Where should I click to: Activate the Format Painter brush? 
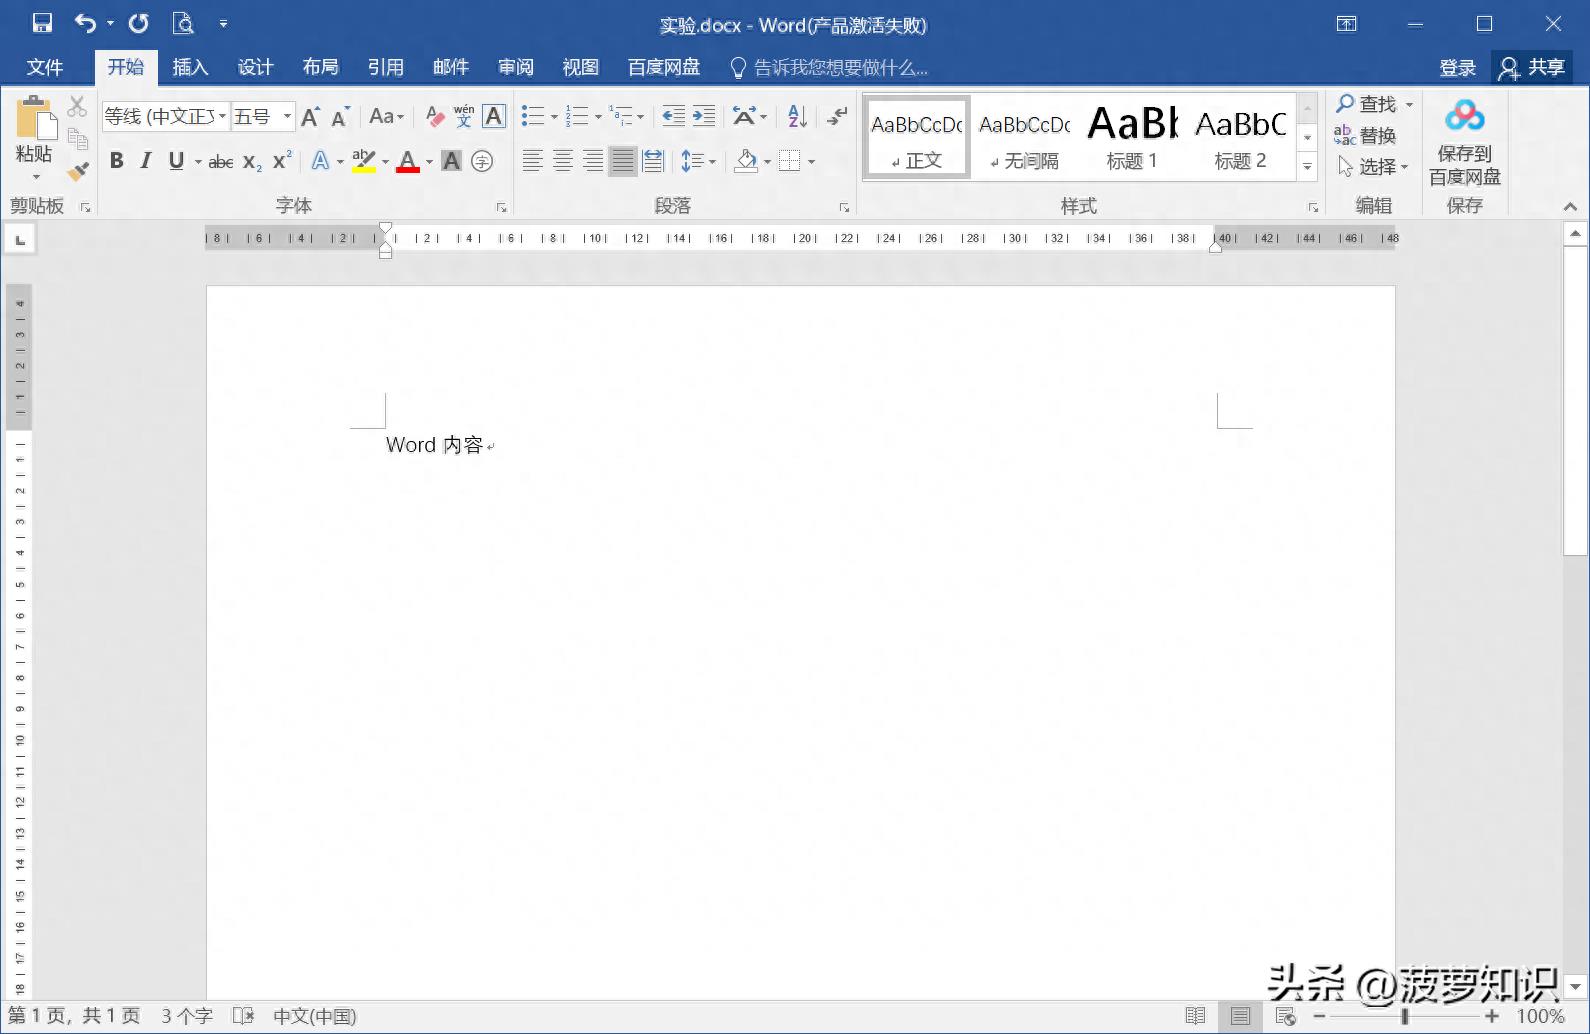77,171
